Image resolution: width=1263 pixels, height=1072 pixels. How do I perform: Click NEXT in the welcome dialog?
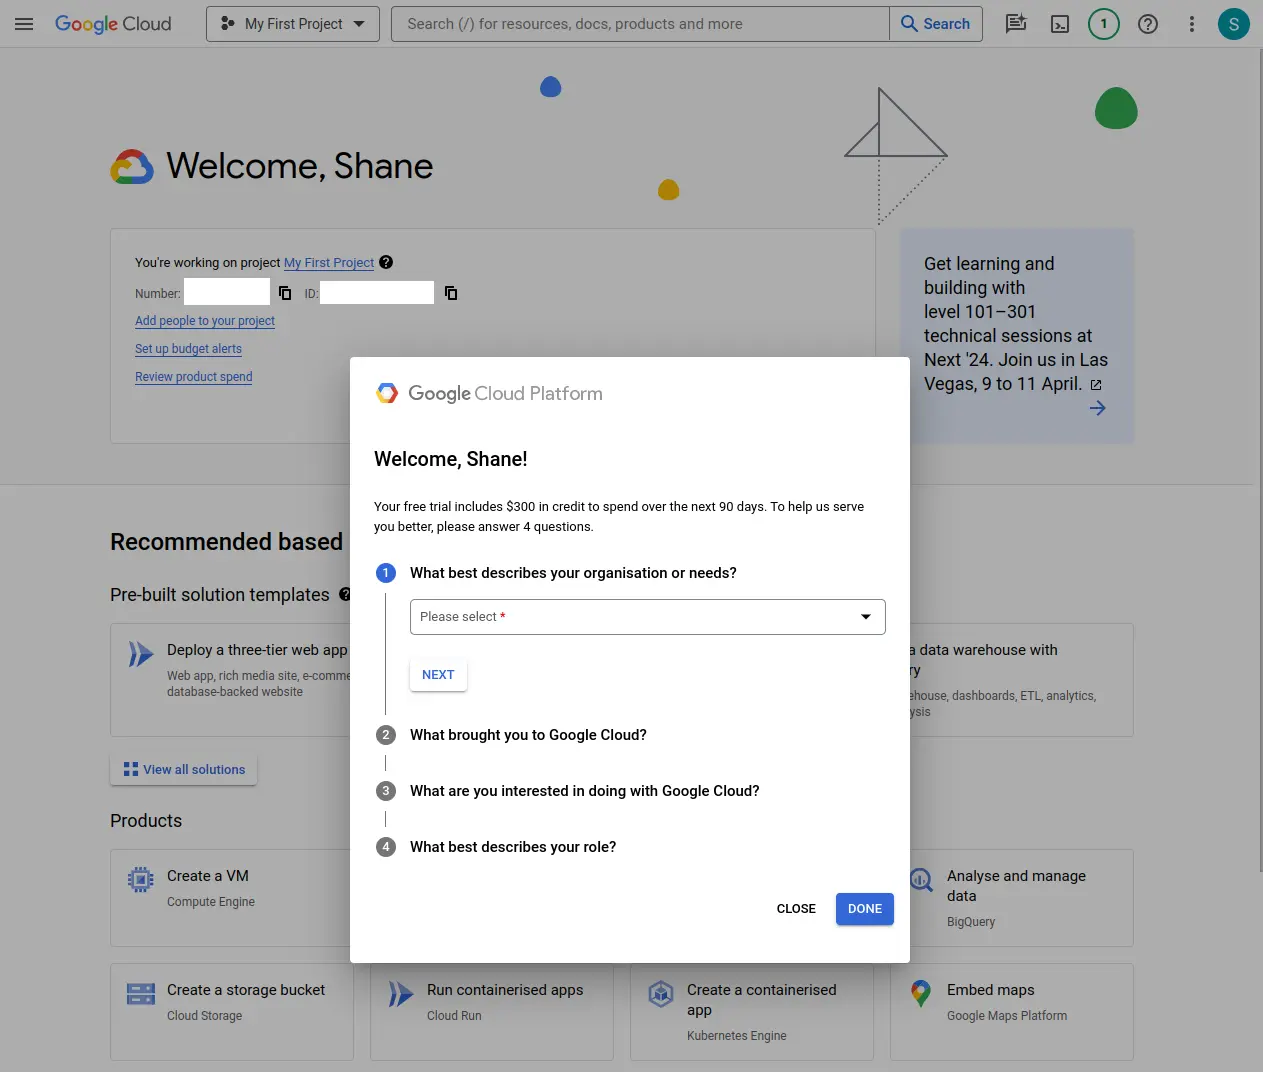[438, 675]
